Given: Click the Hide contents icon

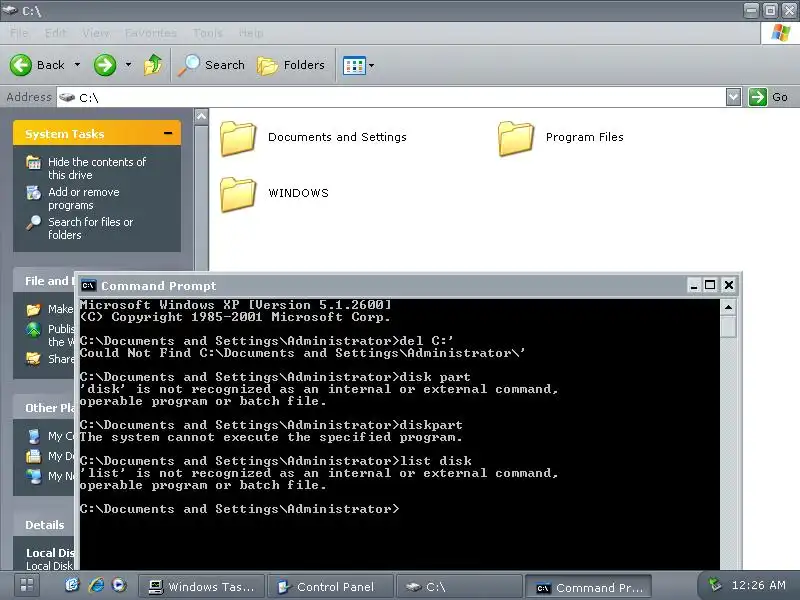Looking at the screenshot, I should point(34,162).
